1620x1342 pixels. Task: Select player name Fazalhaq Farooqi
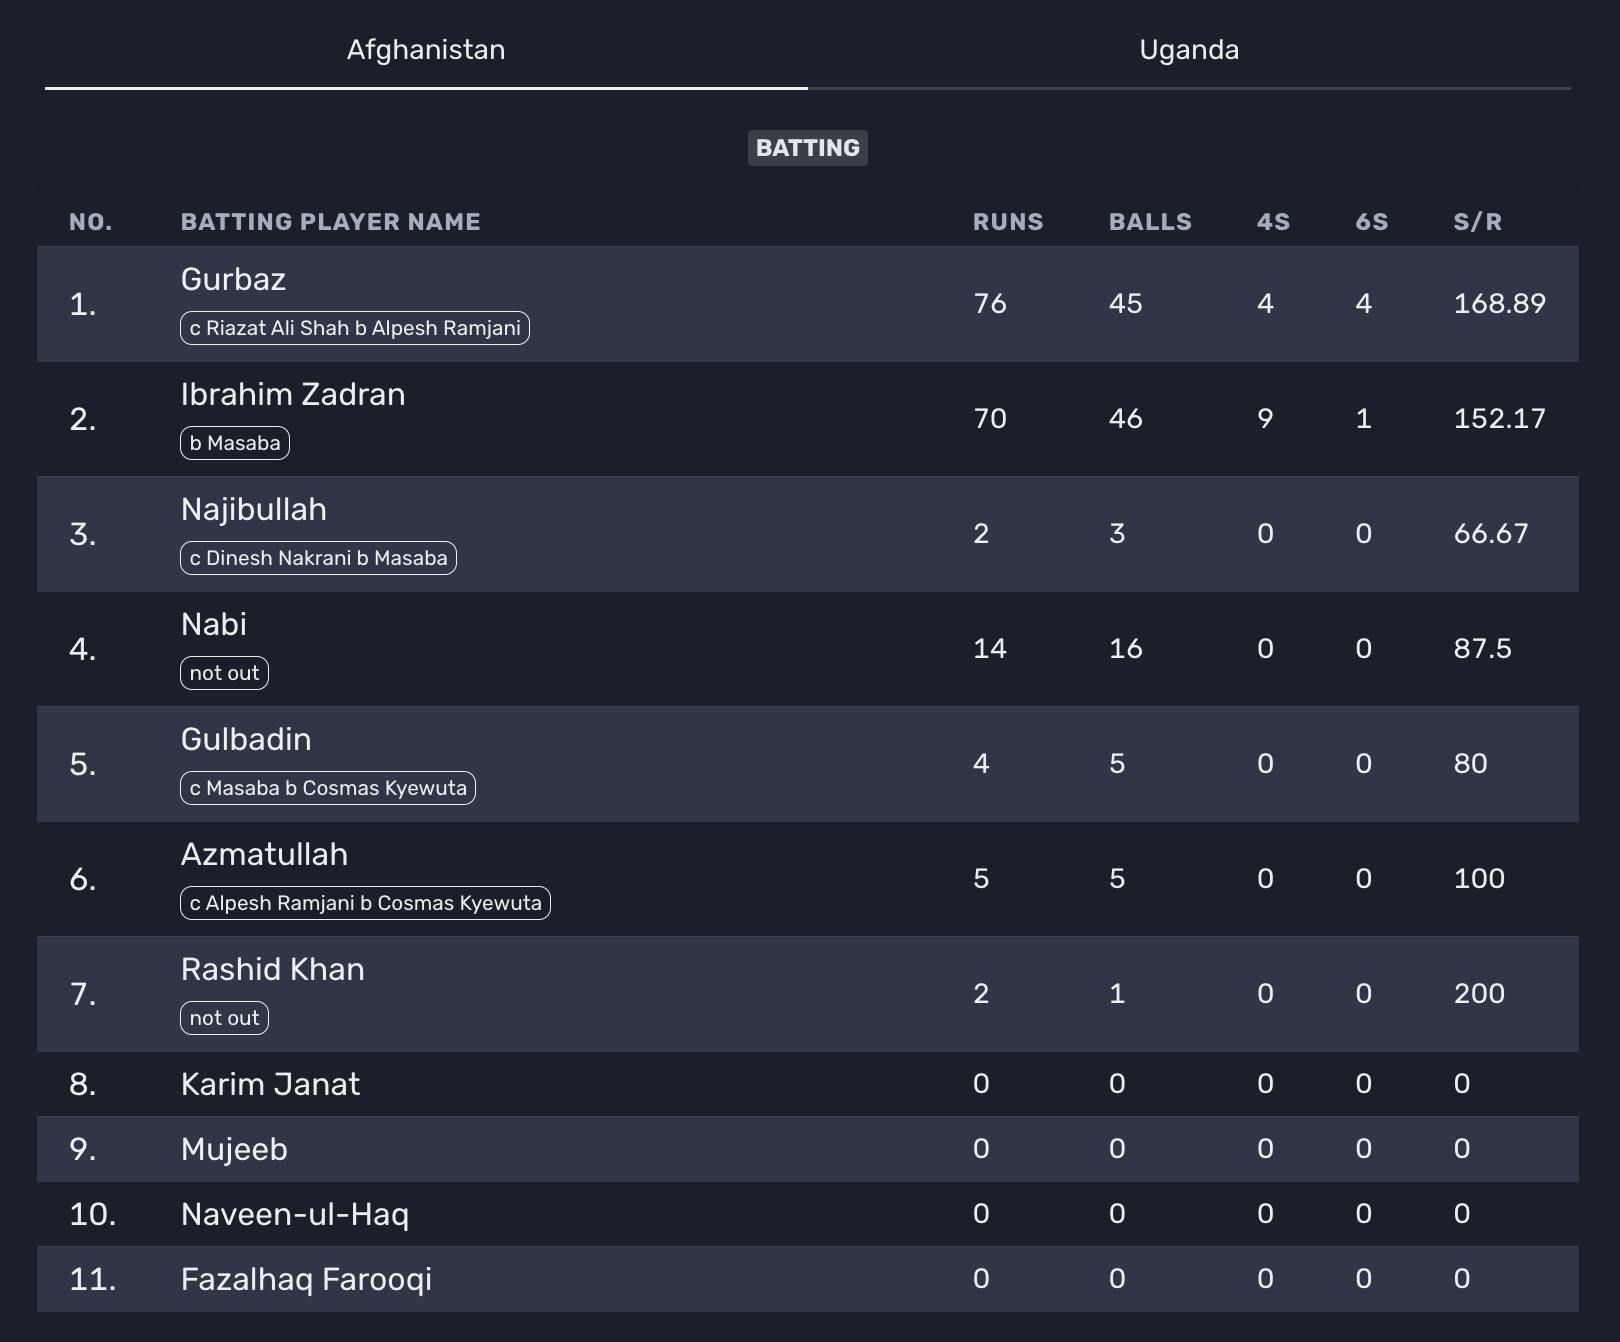pos(306,1279)
